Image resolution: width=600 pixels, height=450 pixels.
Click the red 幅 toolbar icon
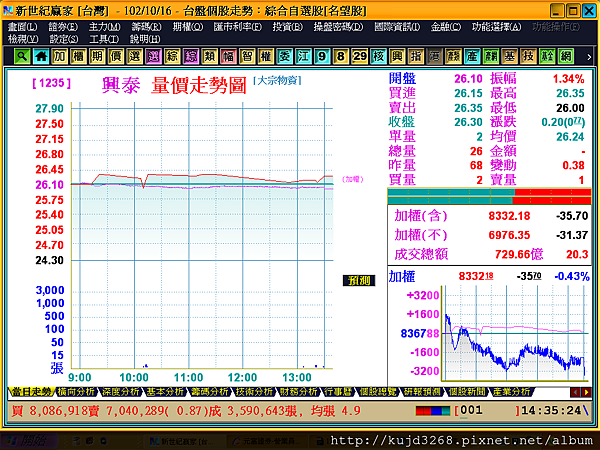(x=228, y=57)
